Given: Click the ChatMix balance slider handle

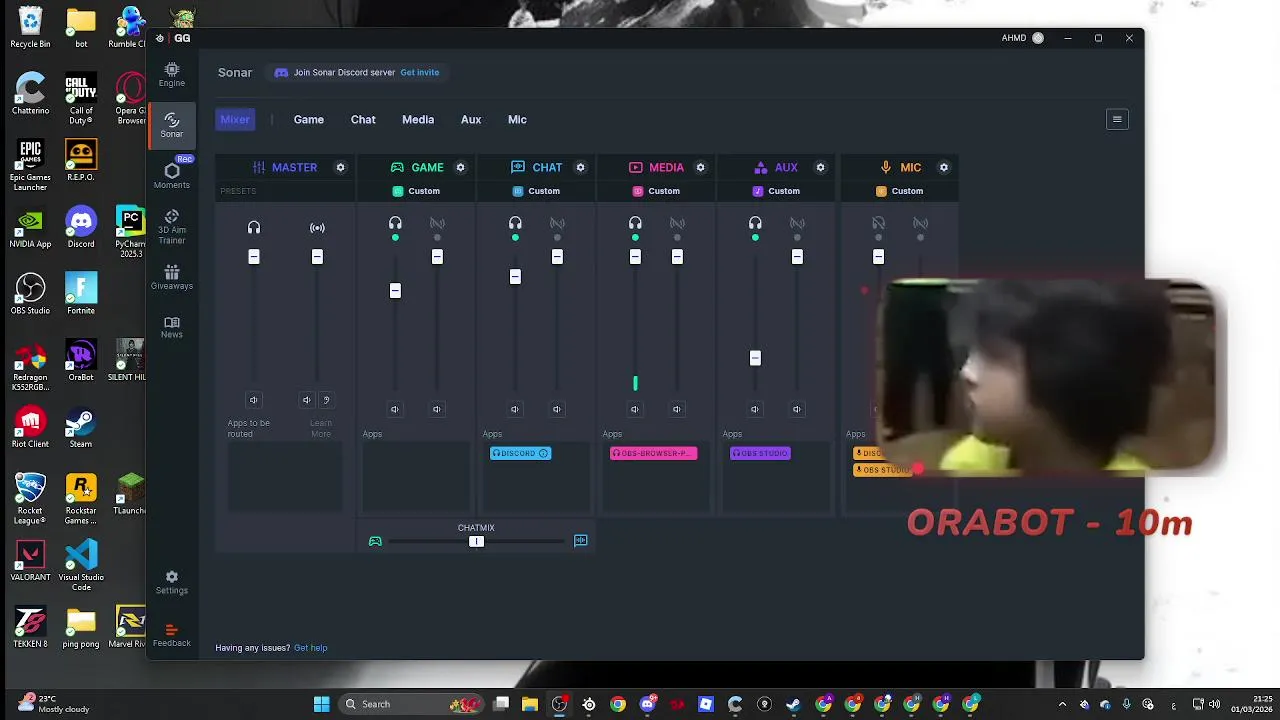Looking at the screenshot, I should [476, 541].
